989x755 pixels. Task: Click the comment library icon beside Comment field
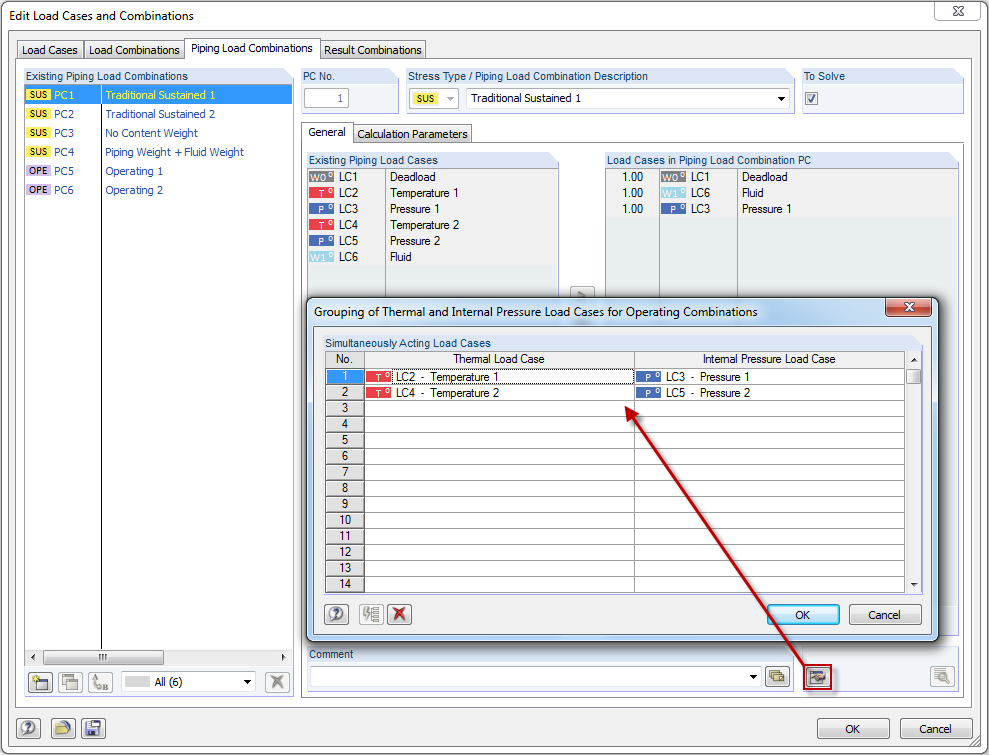click(777, 677)
